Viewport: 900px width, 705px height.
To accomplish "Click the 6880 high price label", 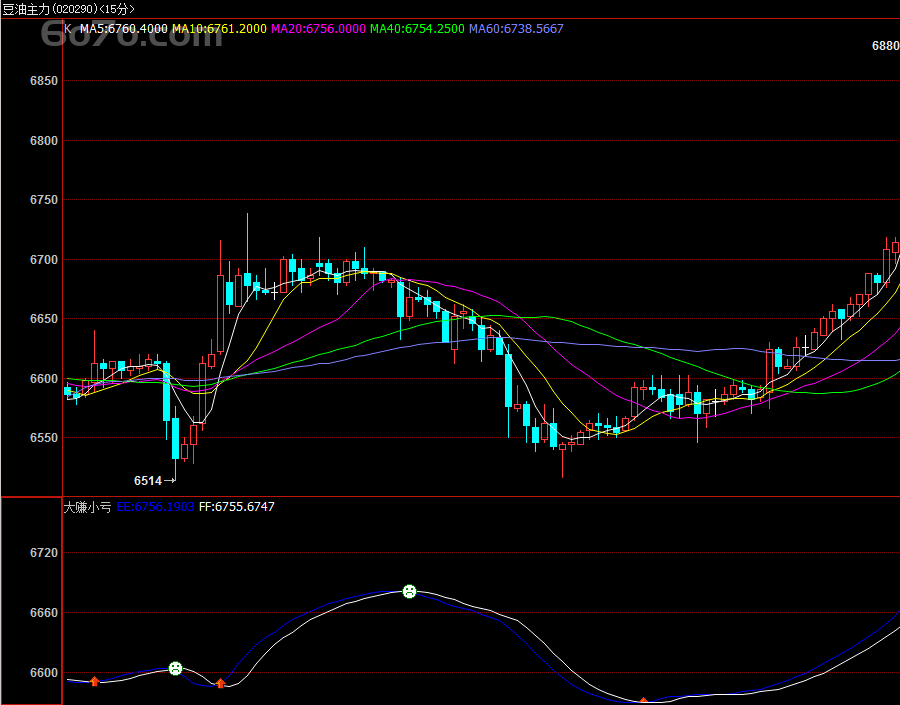I will click(x=886, y=46).
